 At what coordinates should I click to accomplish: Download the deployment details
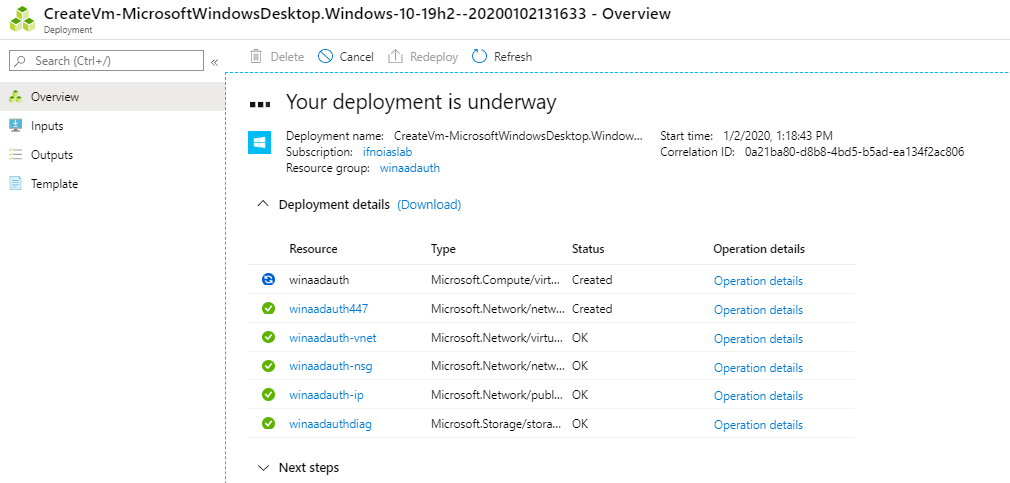(429, 204)
